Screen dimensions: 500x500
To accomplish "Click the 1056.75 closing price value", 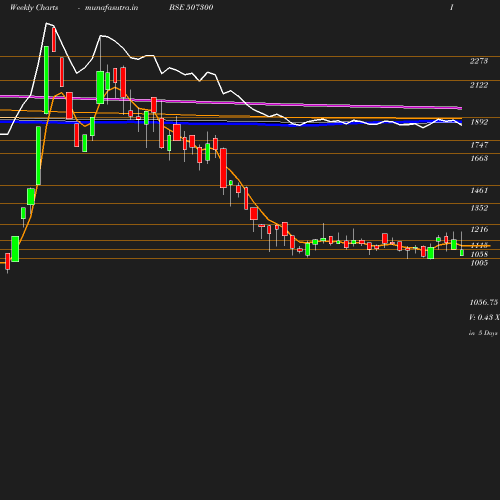I will [x=484, y=302].
